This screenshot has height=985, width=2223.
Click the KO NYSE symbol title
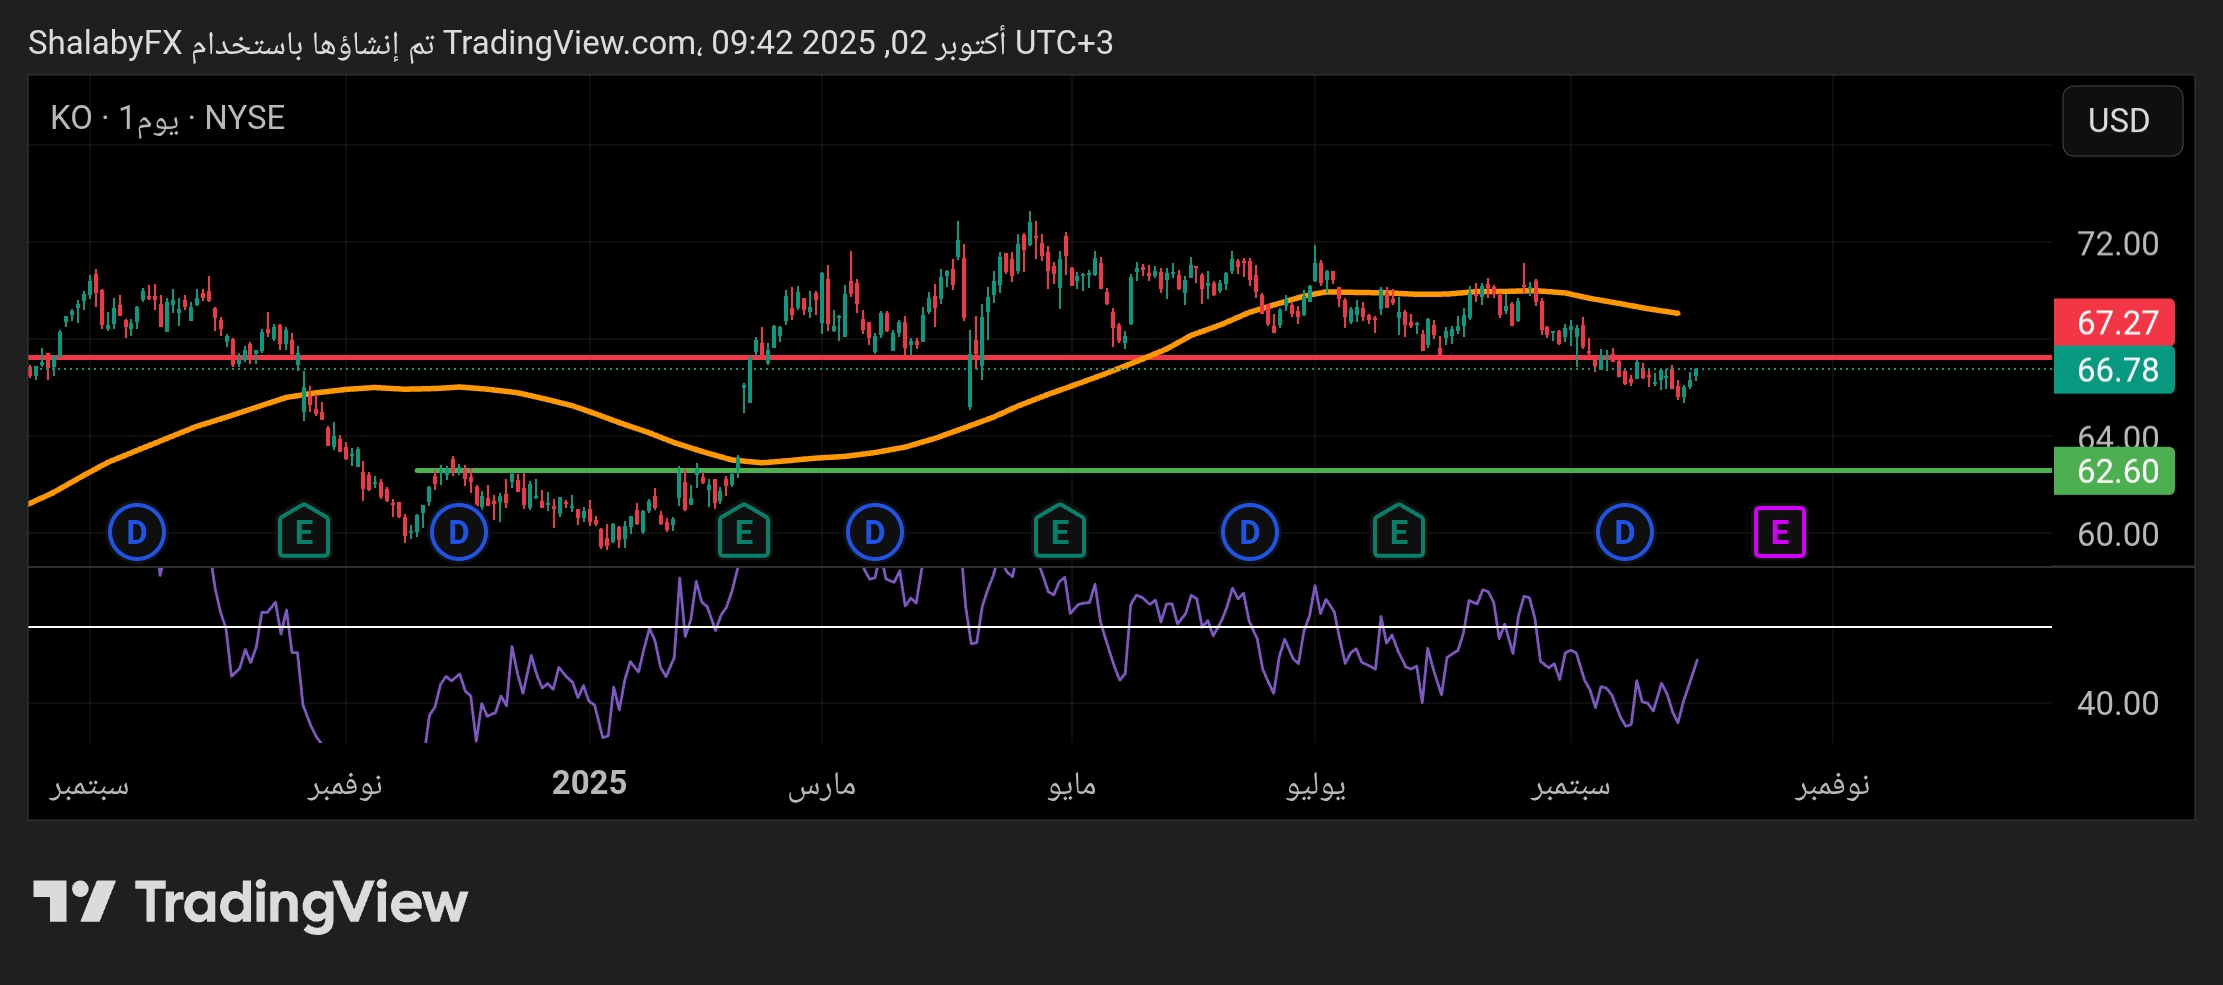(x=168, y=118)
